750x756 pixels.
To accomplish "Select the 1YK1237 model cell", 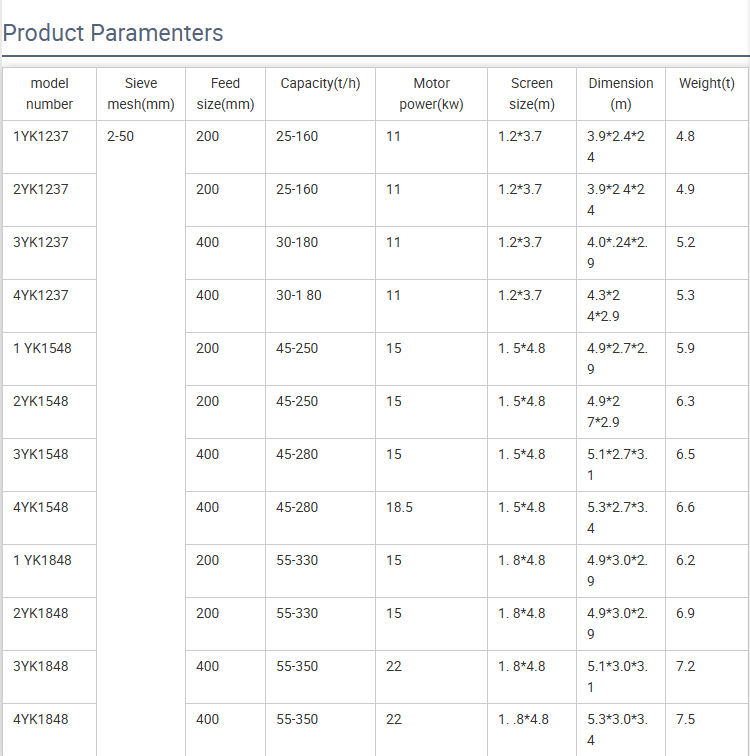I will point(41,136).
